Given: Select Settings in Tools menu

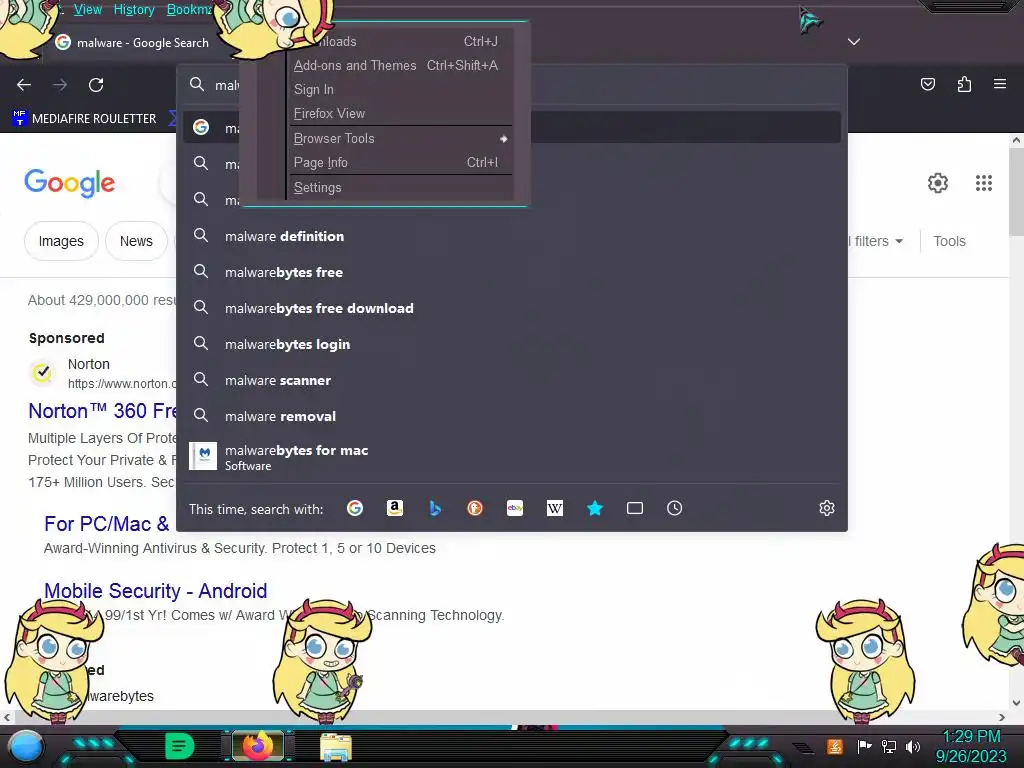Looking at the screenshot, I should (x=400, y=187).
